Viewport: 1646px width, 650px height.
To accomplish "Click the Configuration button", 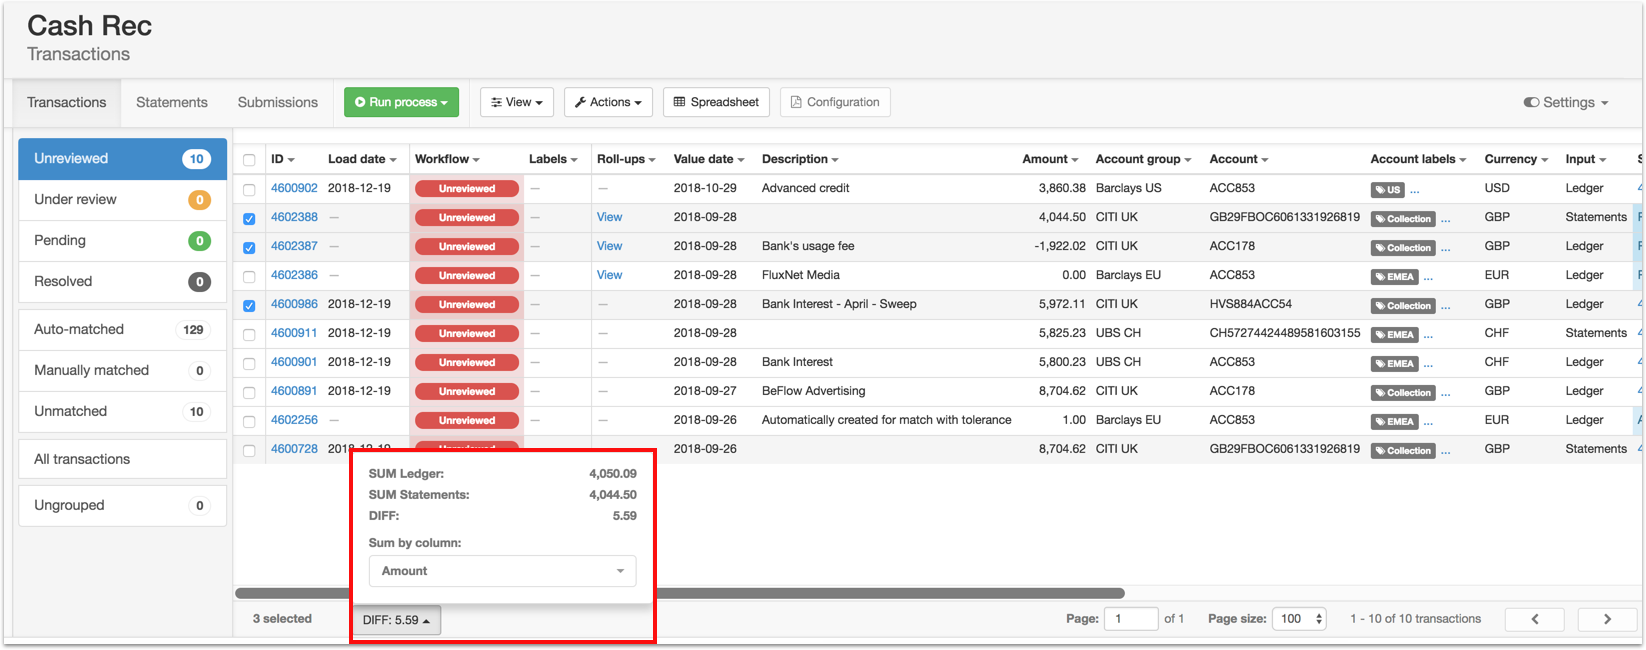I will pyautogui.click(x=835, y=102).
